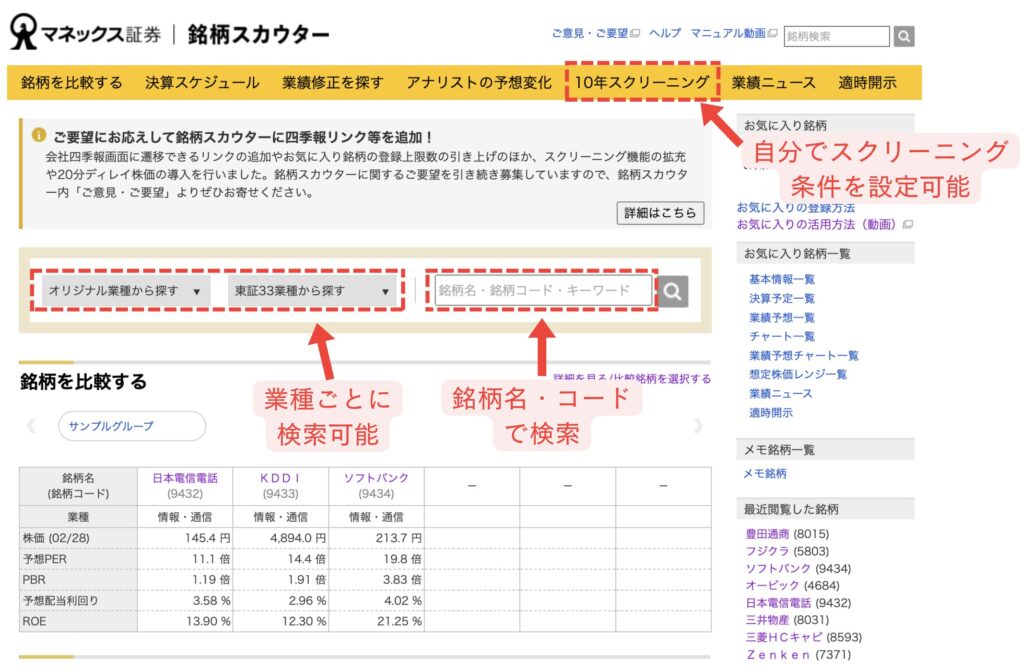1024x669 pixels.
Task: Select the サンプルグループ button
Action: 132,426
